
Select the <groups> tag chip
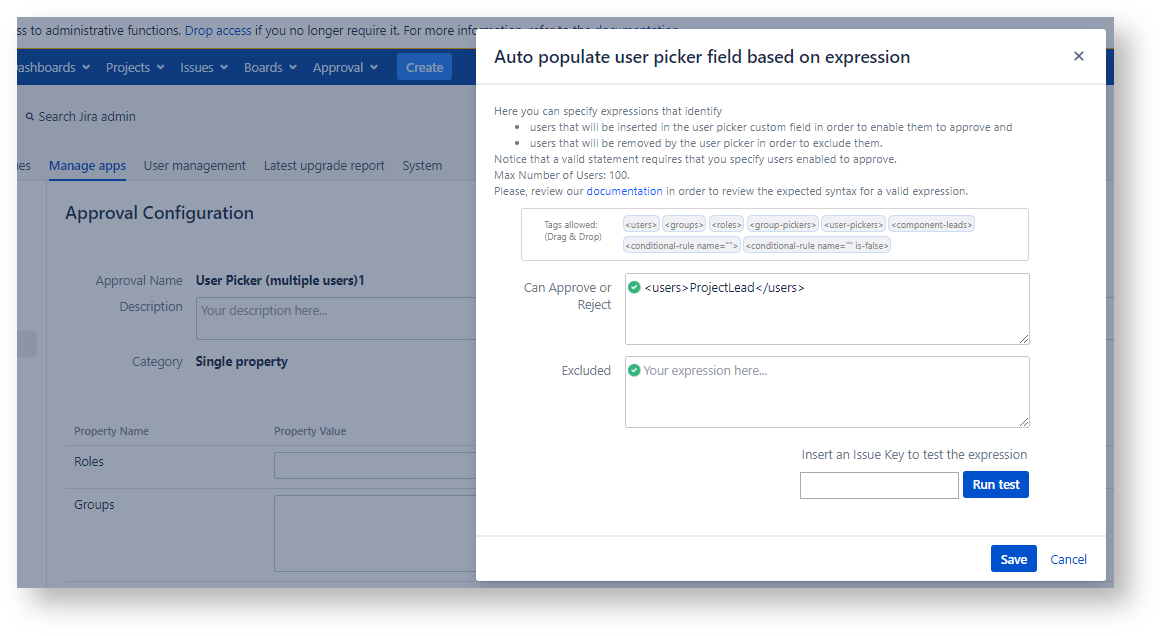[x=684, y=225]
